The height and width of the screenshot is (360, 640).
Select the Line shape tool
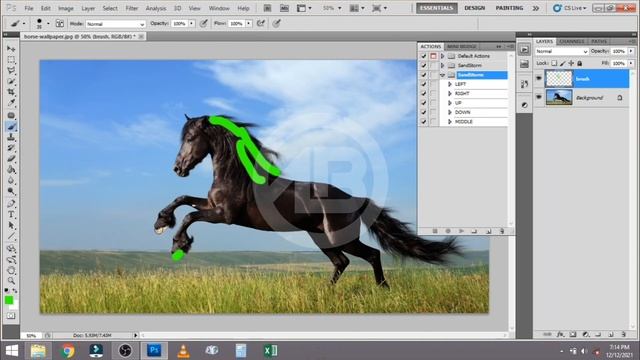(11, 236)
